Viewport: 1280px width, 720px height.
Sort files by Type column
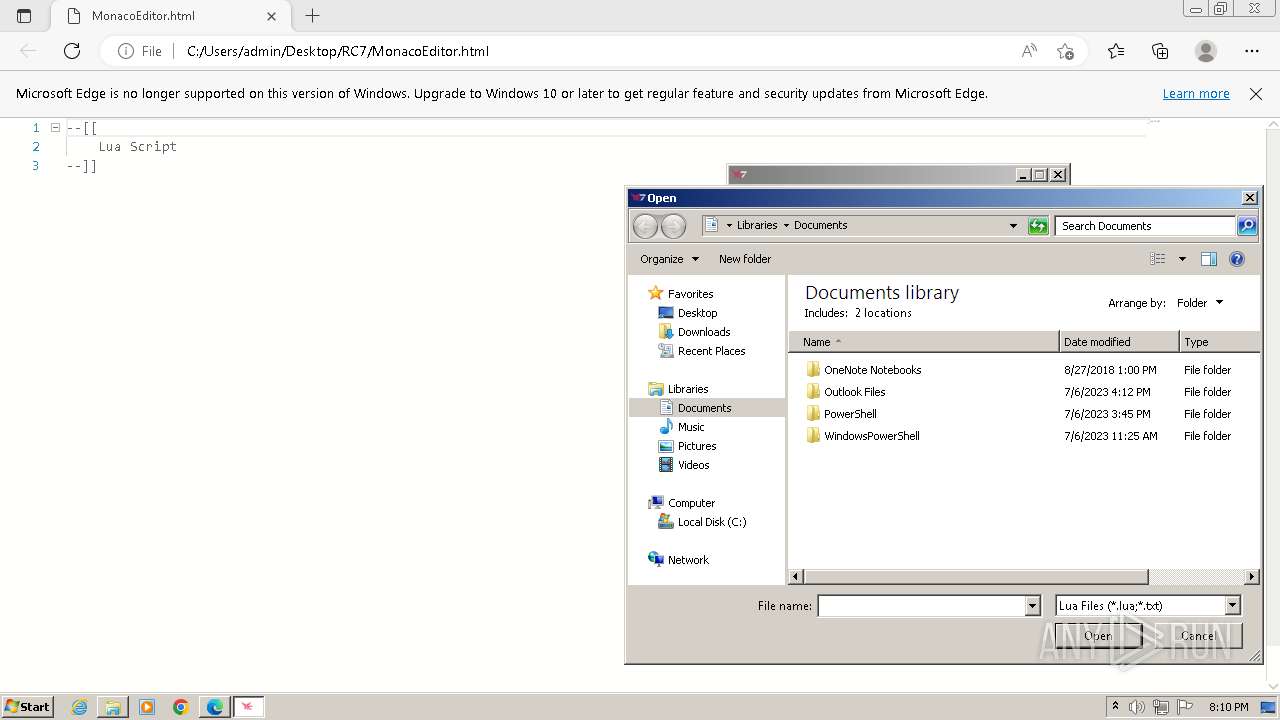tap(1220, 342)
